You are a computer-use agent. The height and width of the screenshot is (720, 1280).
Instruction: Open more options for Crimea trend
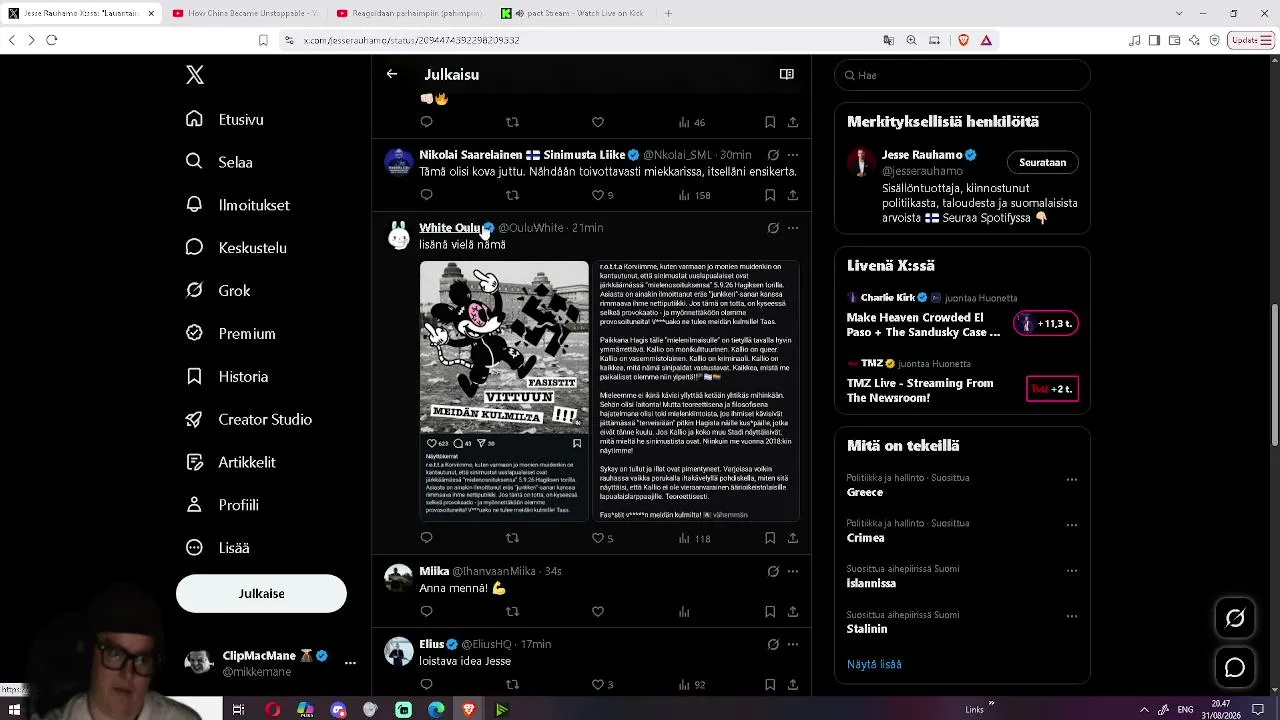(x=1072, y=525)
